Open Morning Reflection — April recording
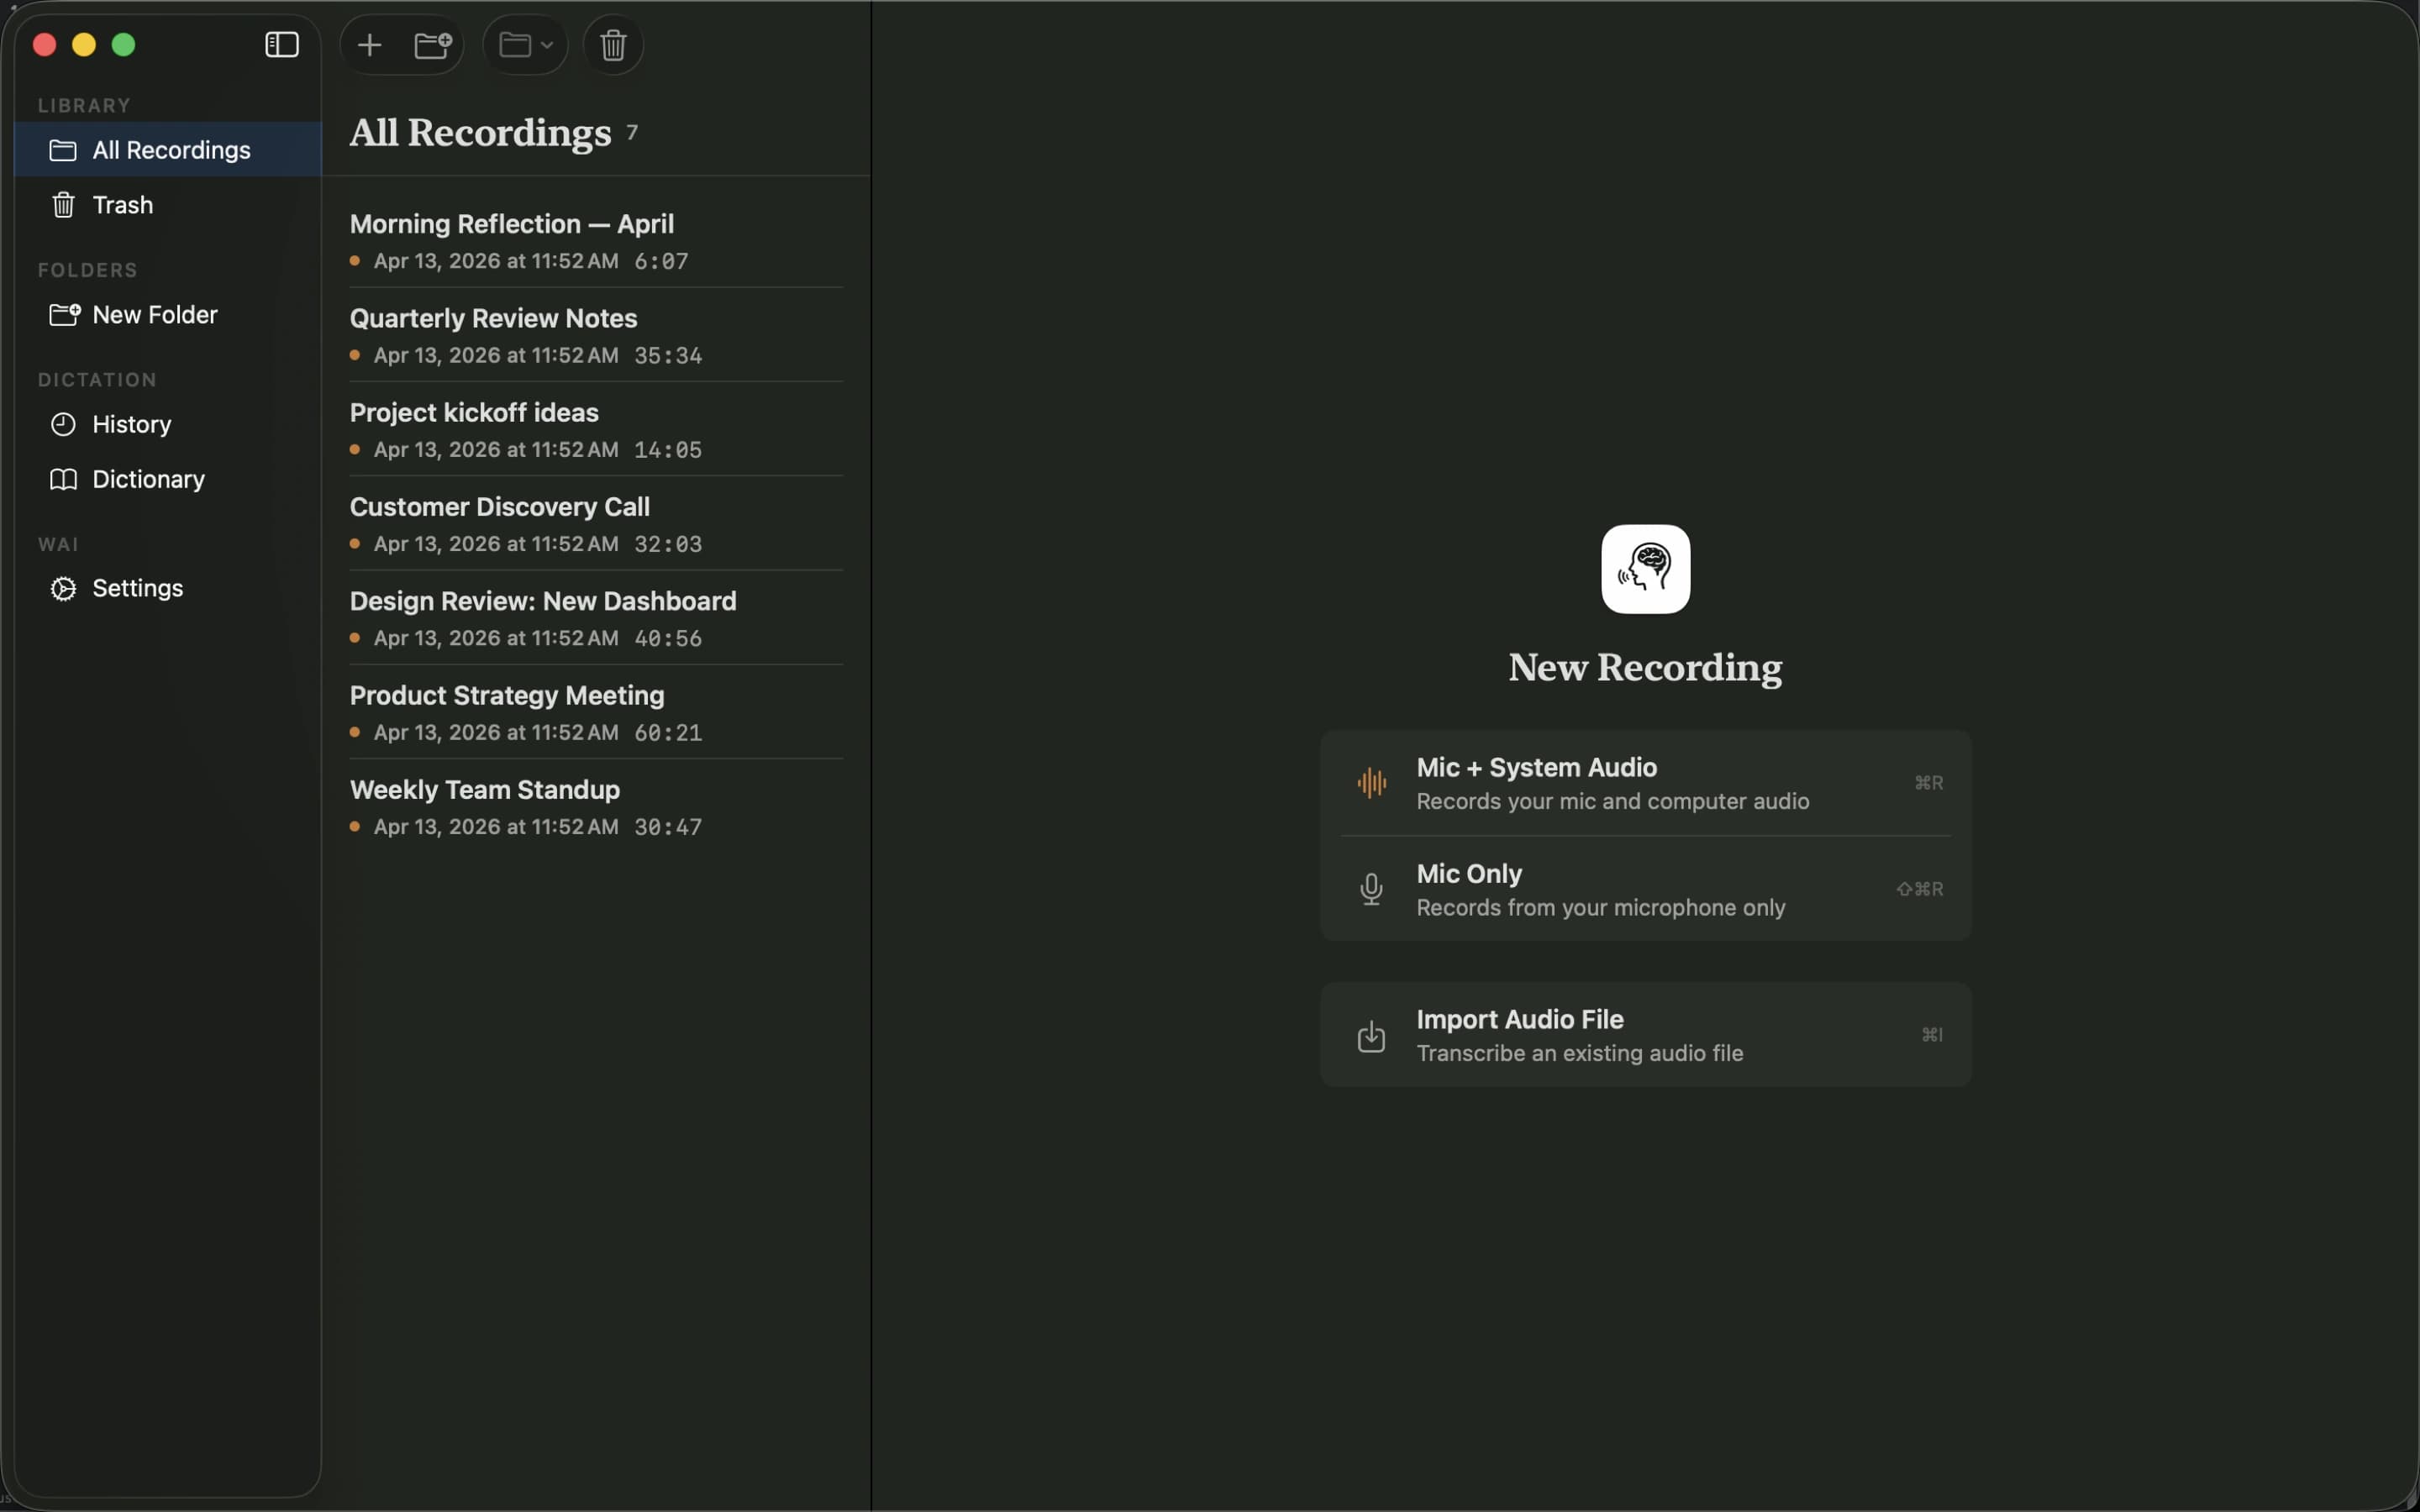The height and width of the screenshot is (1512, 2420). click(x=596, y=241)
